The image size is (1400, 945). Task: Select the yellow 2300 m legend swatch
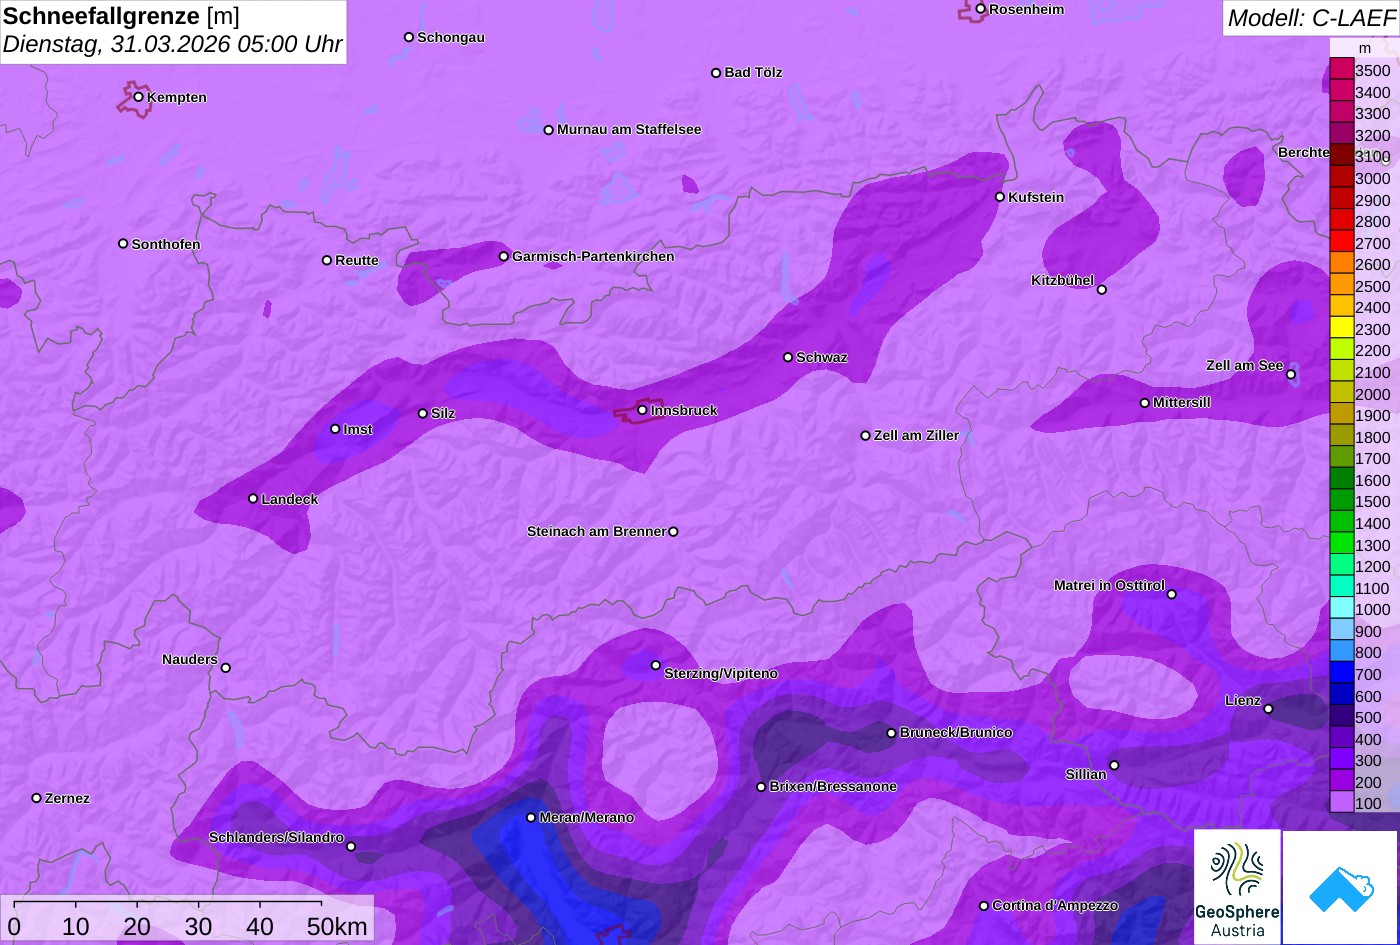1341,329
